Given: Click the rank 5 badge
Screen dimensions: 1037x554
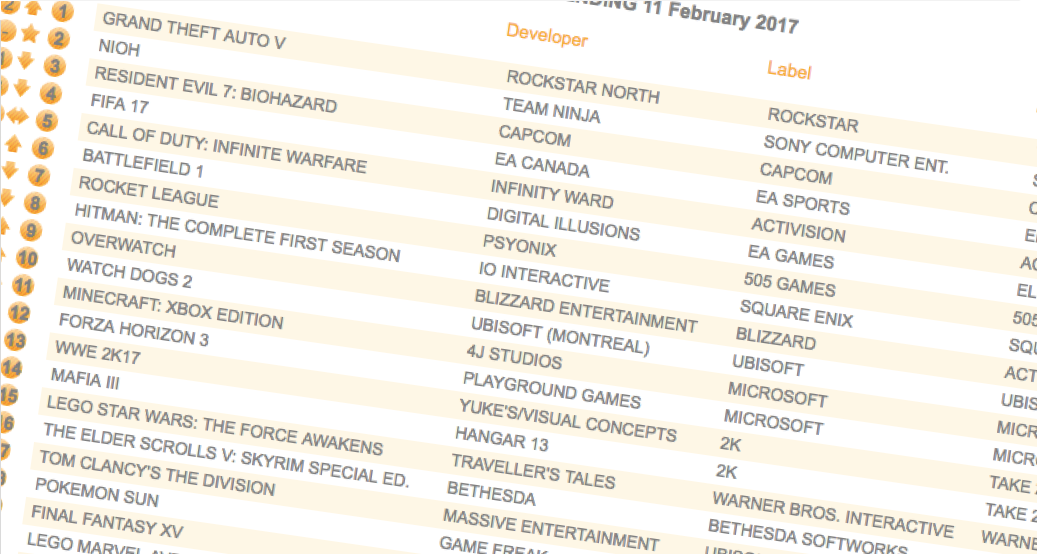Looking at the screenshot, I should (x=46, y=121).
